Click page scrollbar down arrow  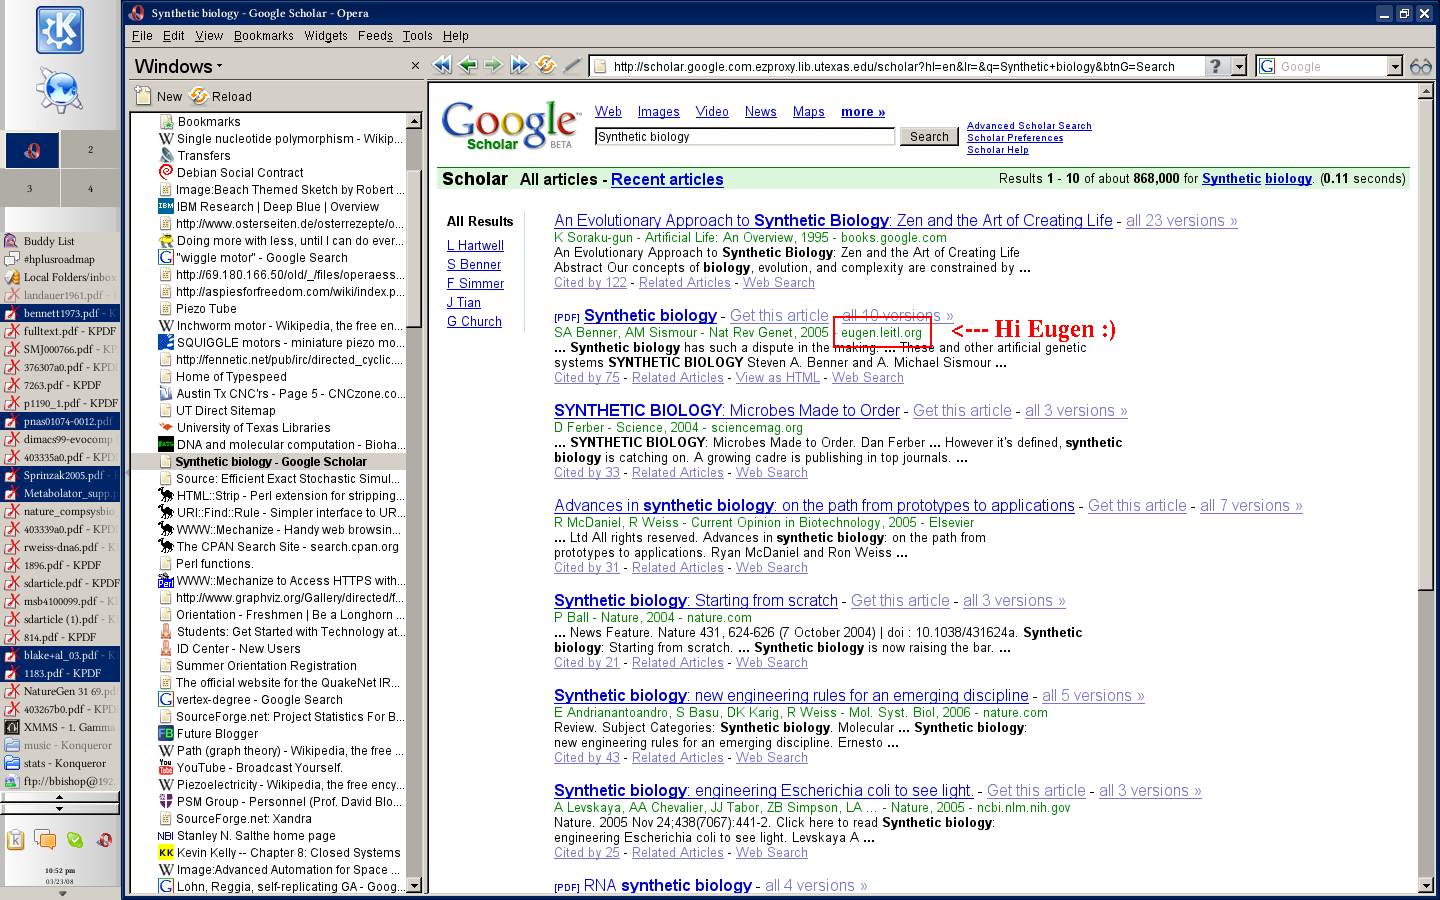coord(1426,885)
